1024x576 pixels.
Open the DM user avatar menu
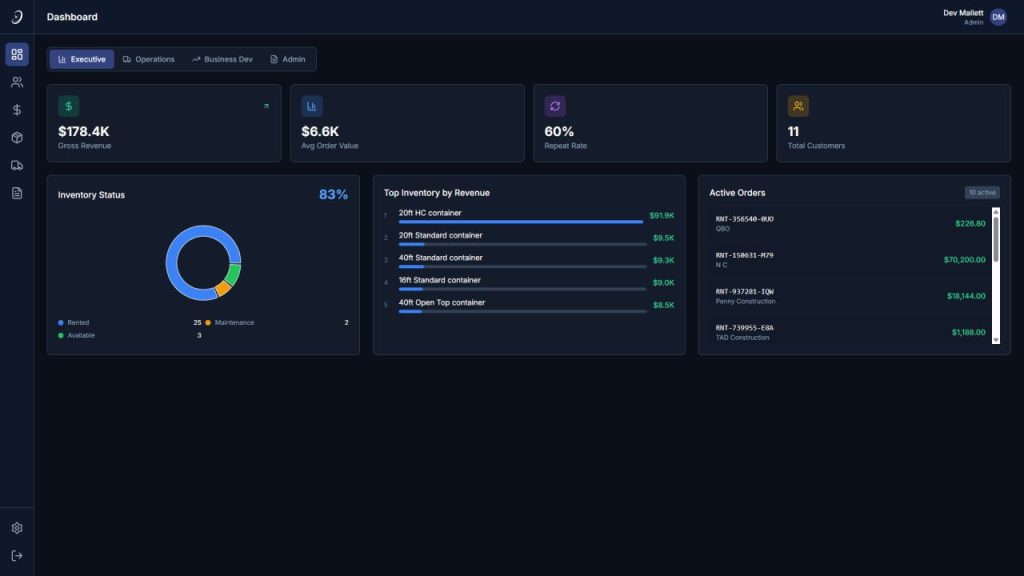click(x=998, y=17)
